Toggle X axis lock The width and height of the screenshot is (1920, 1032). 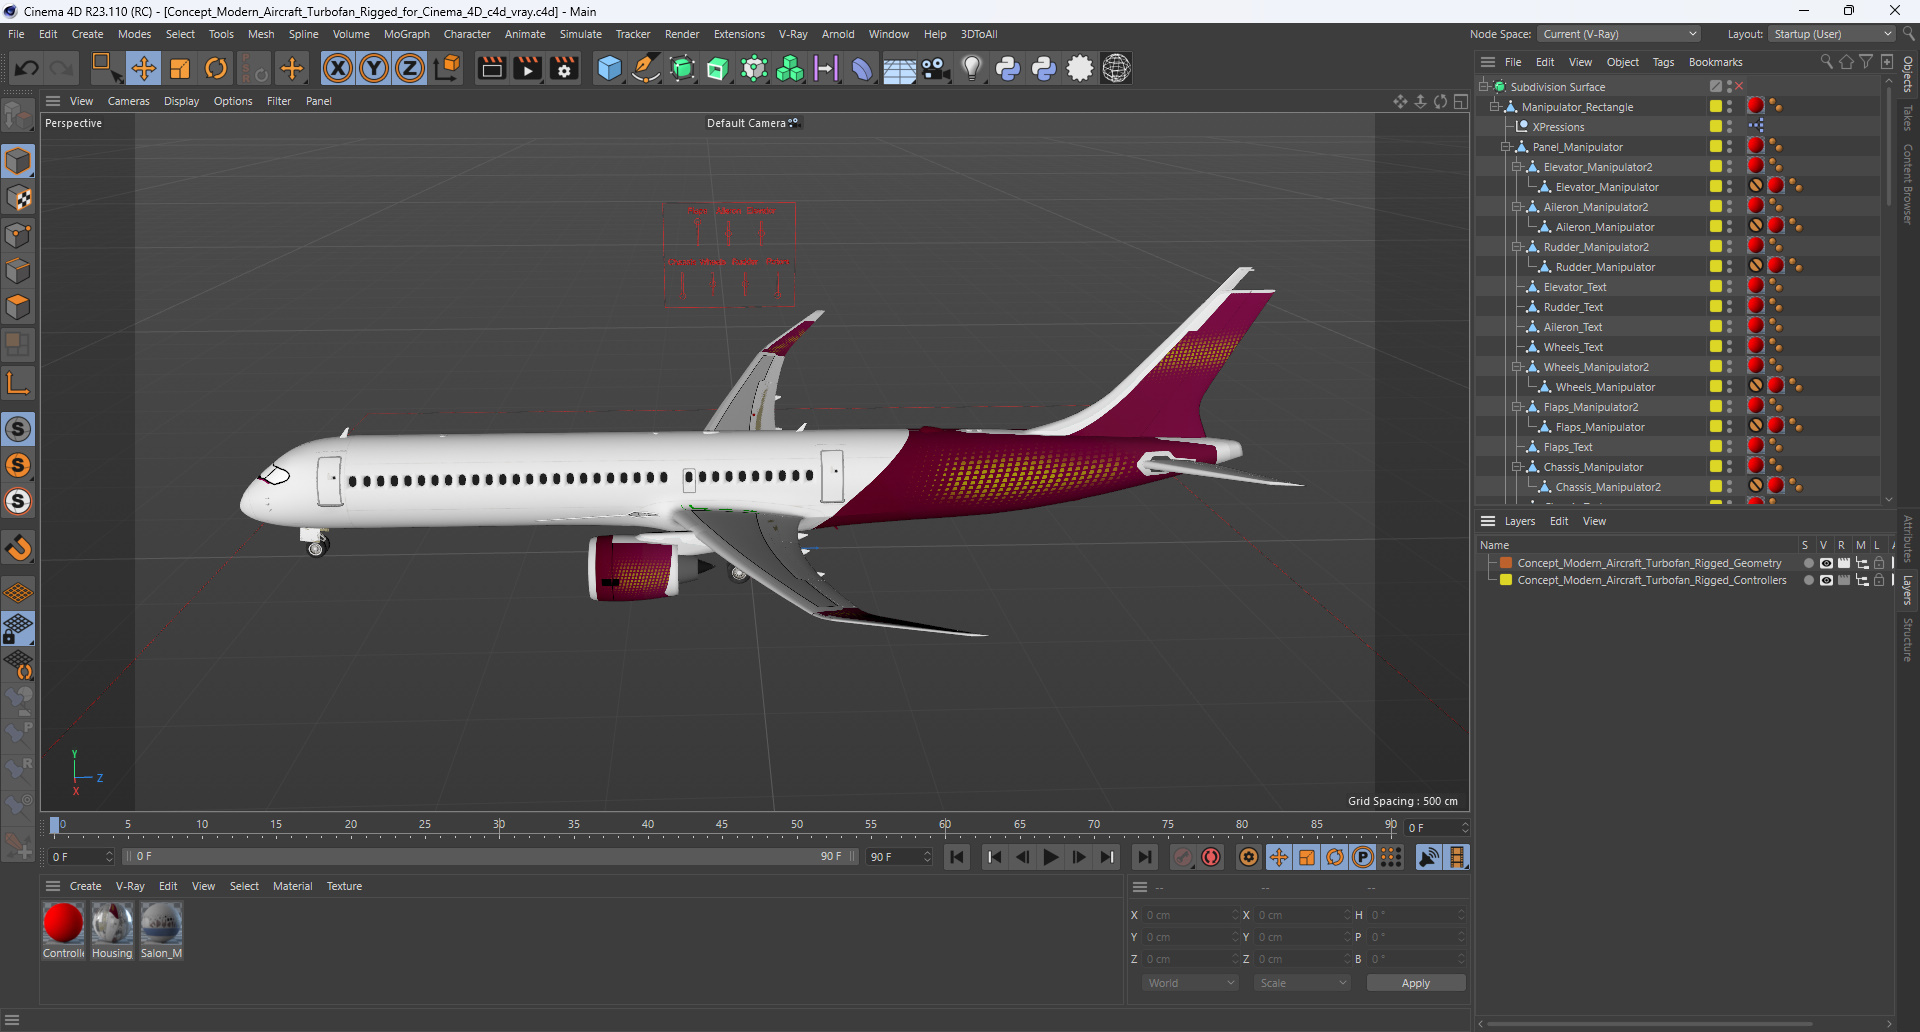tap(338, 68)
